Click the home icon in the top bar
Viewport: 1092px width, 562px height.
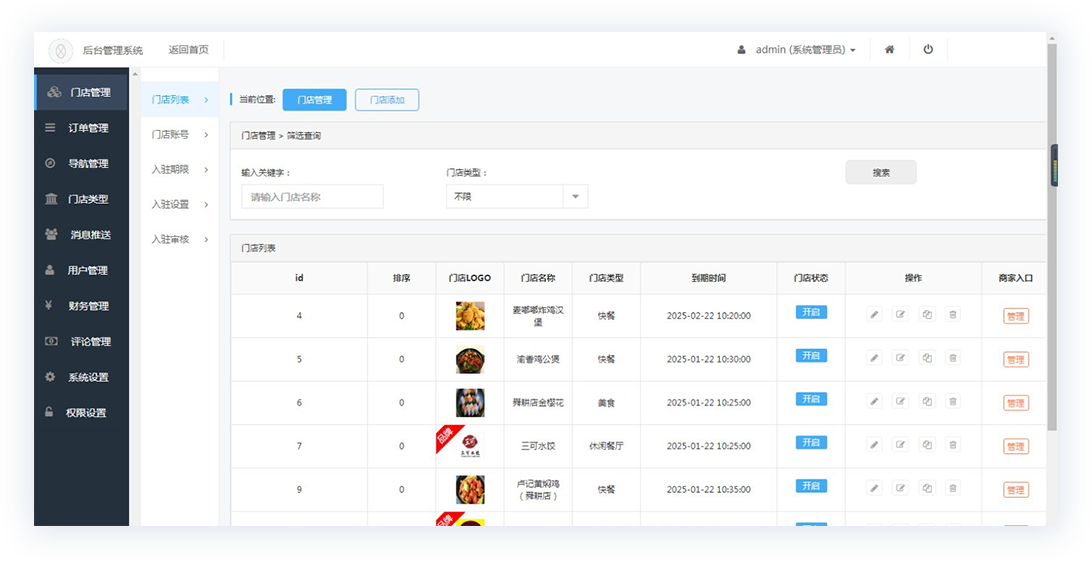(889, 49)
